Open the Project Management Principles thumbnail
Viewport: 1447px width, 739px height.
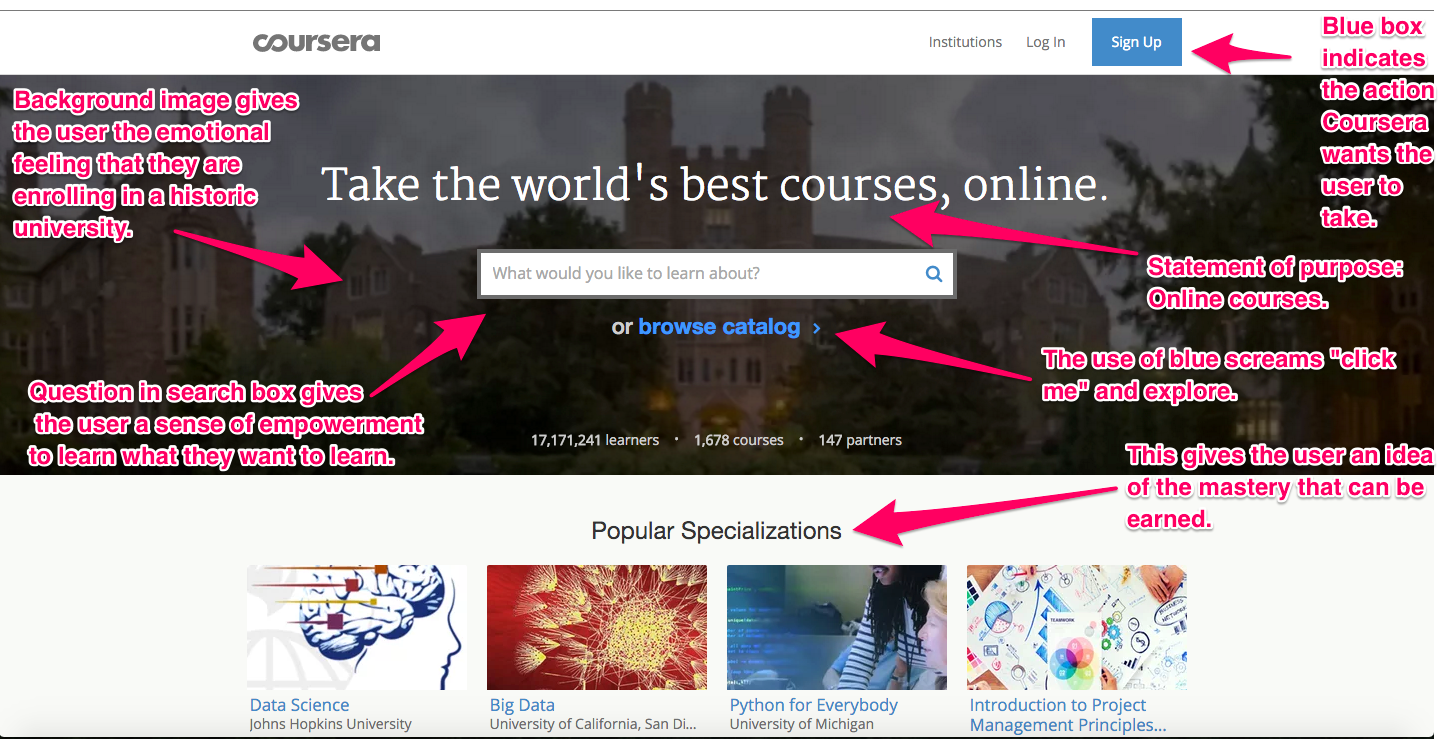click(x=1077, y=627)
